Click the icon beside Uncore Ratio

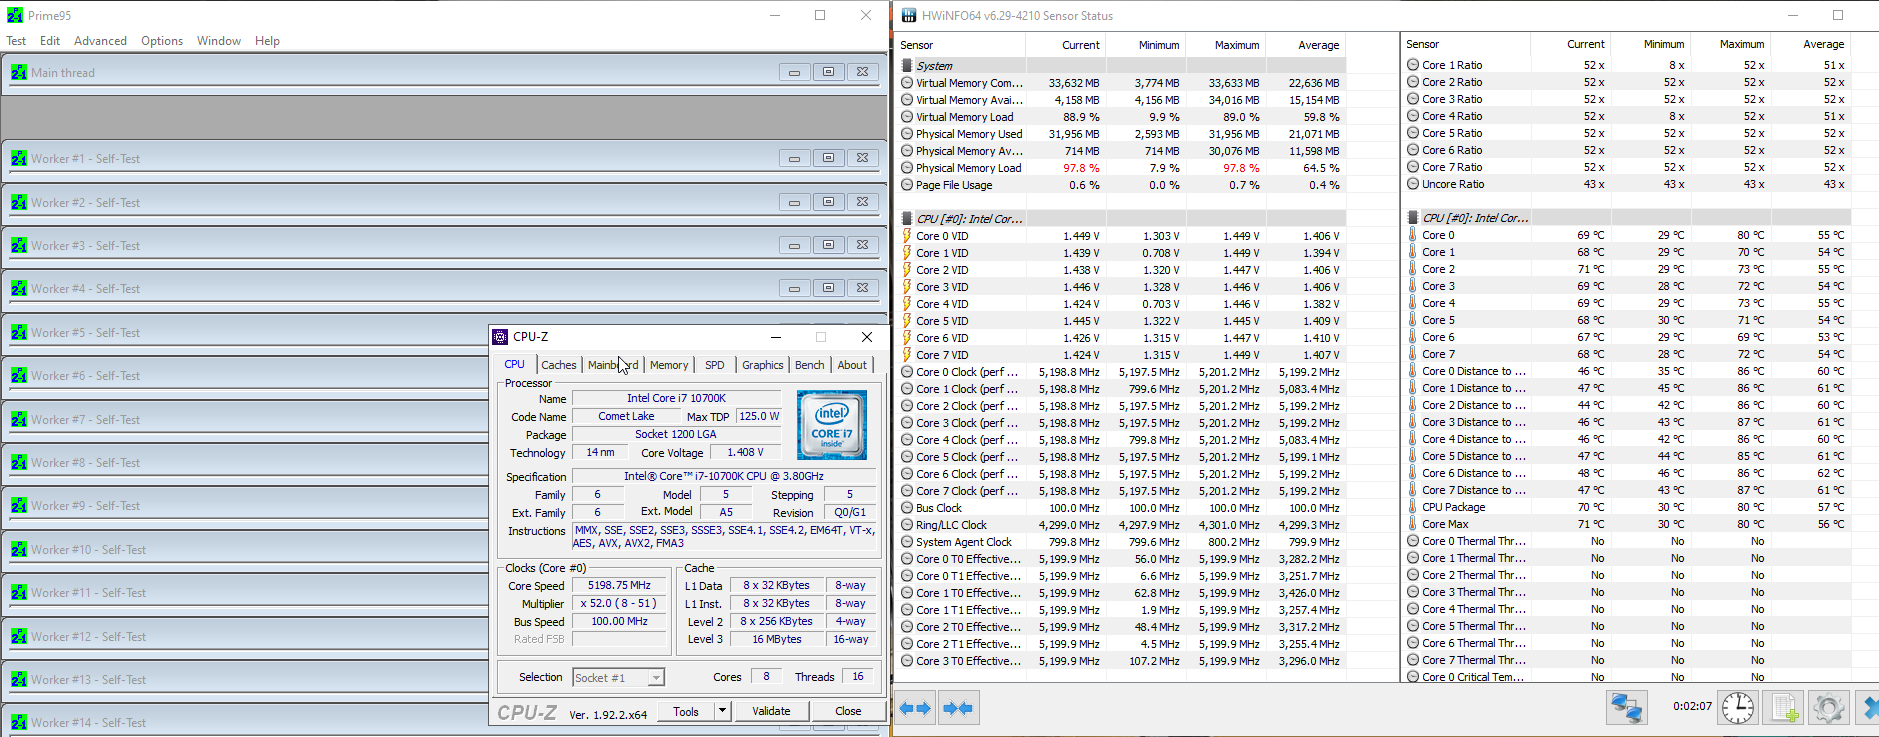(x=1413, y=184)
